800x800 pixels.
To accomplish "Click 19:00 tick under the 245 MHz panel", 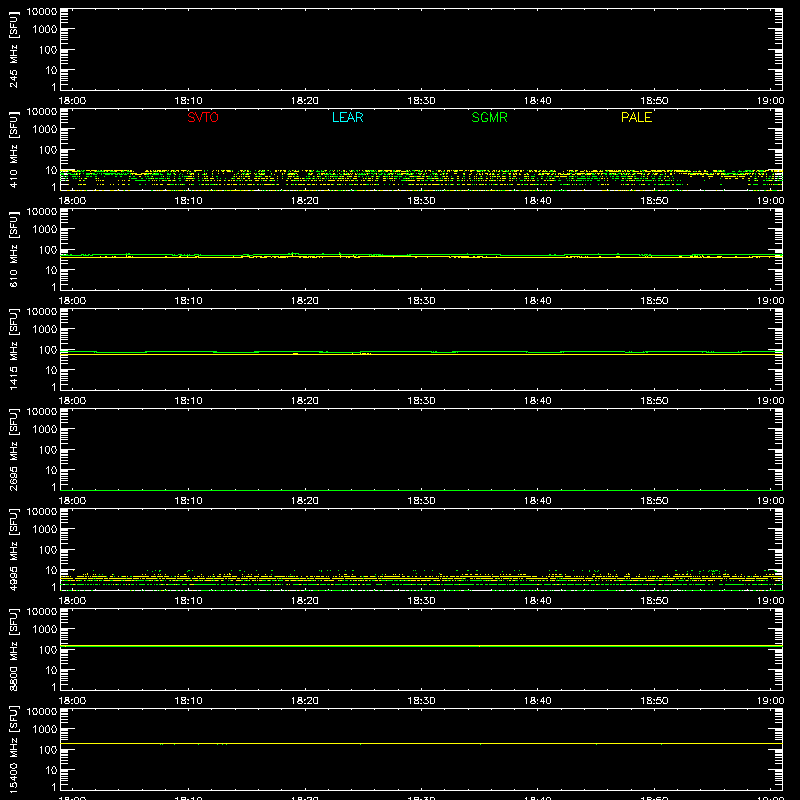I will (770, 101).
